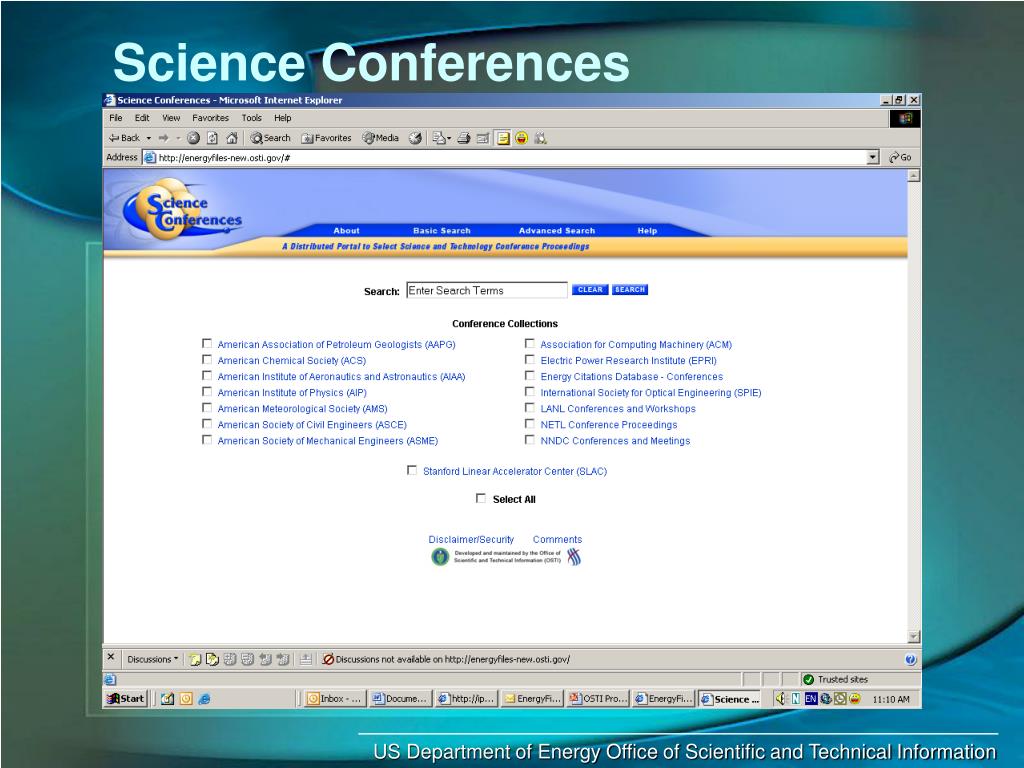The image size is (1024, 768).
Task: Expand the Back history dropdown arrow
Action: tap(149, 138)
